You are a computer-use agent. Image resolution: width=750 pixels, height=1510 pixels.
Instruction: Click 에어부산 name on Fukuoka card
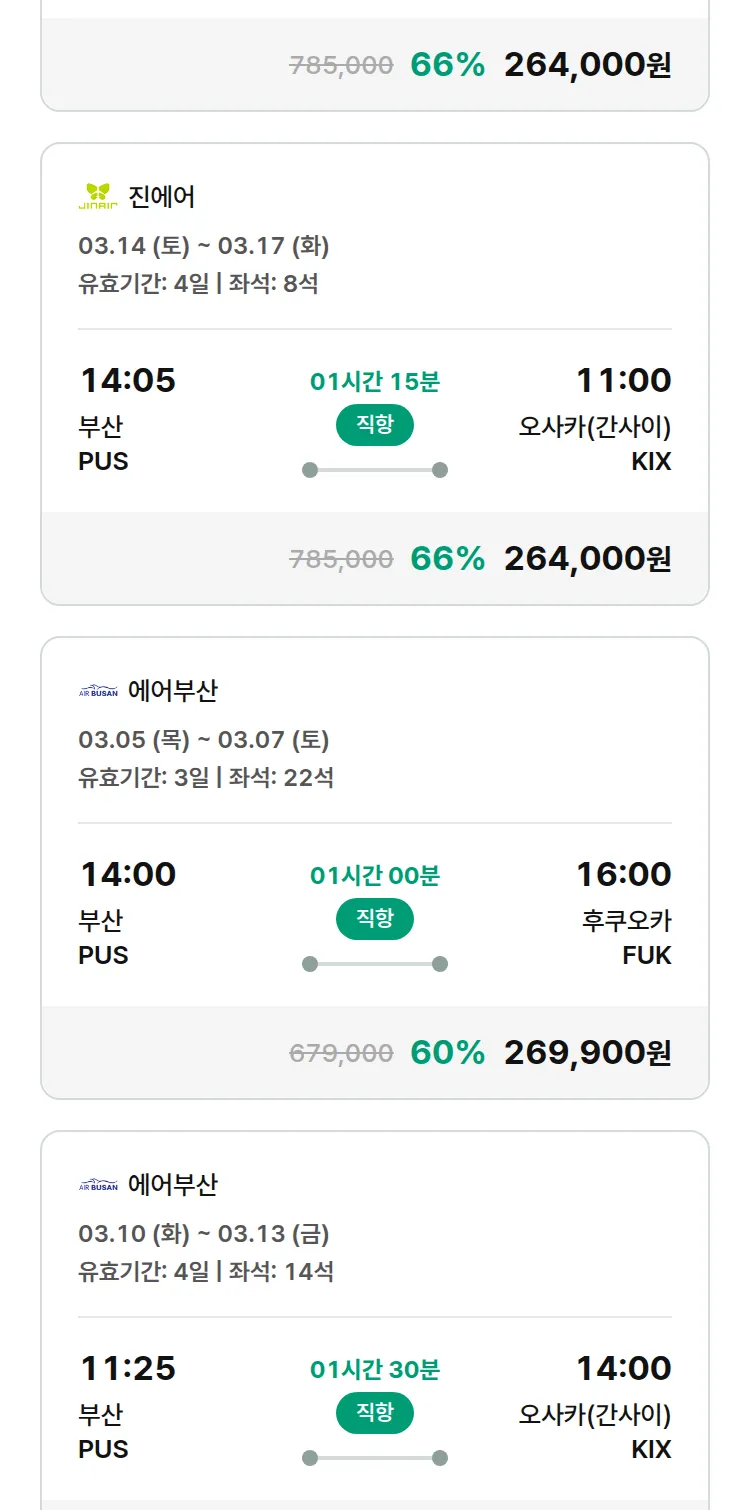coord(173,690)
